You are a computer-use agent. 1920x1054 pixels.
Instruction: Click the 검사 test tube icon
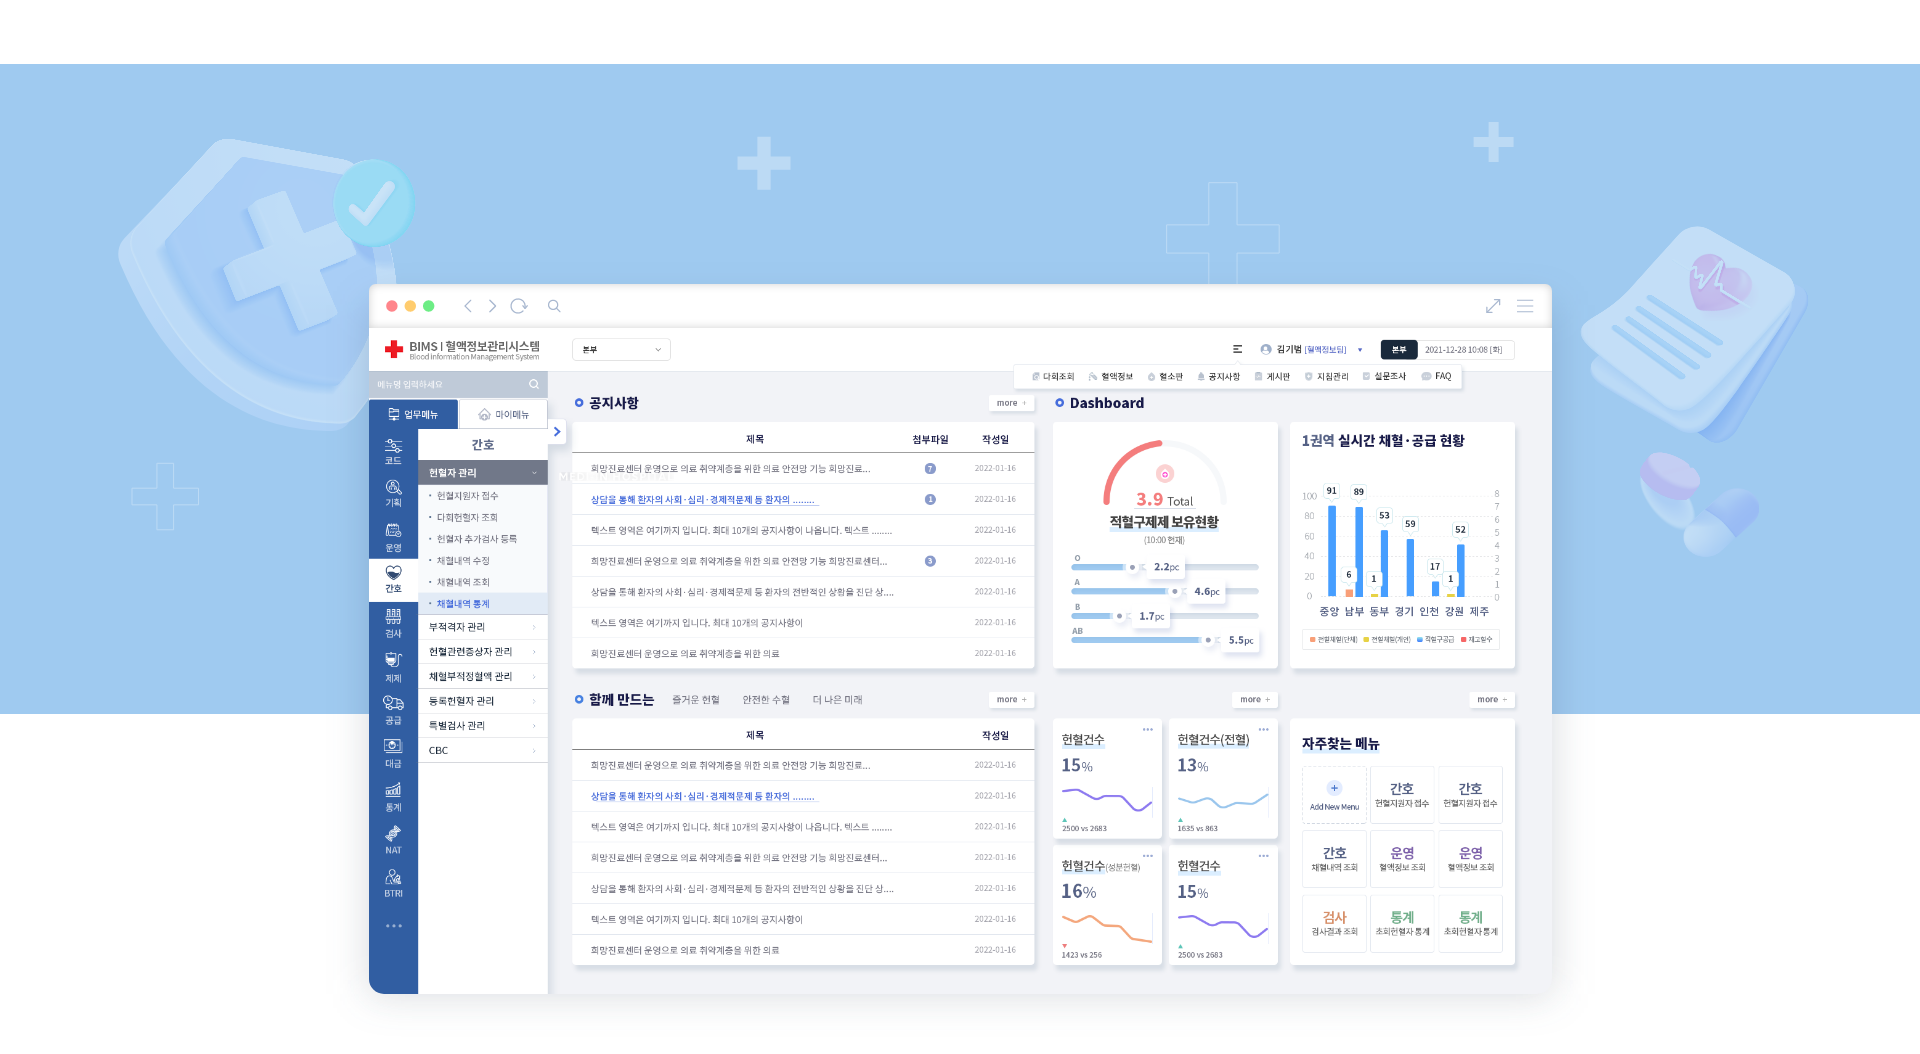393,623
